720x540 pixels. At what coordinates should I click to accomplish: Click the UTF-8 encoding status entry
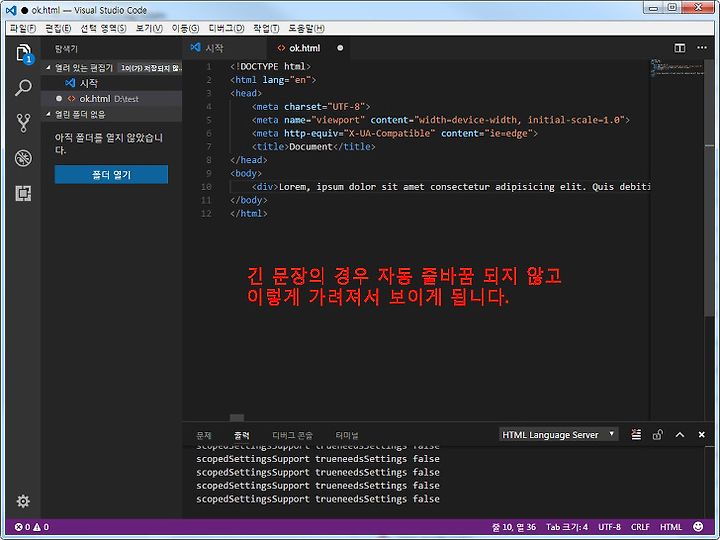tap(609, 527)
